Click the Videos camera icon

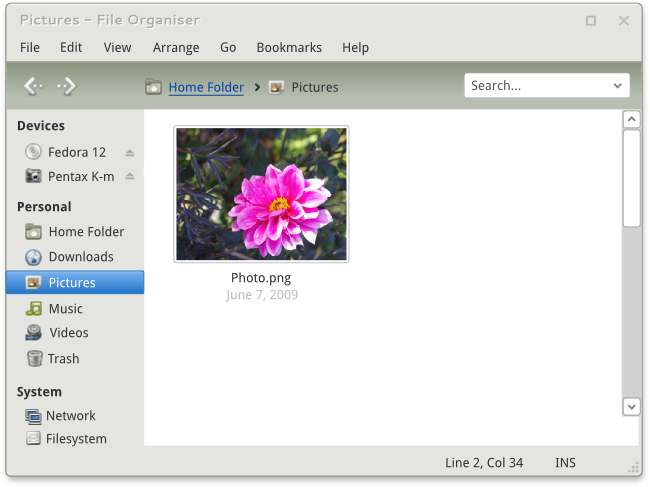pos(34,332)
